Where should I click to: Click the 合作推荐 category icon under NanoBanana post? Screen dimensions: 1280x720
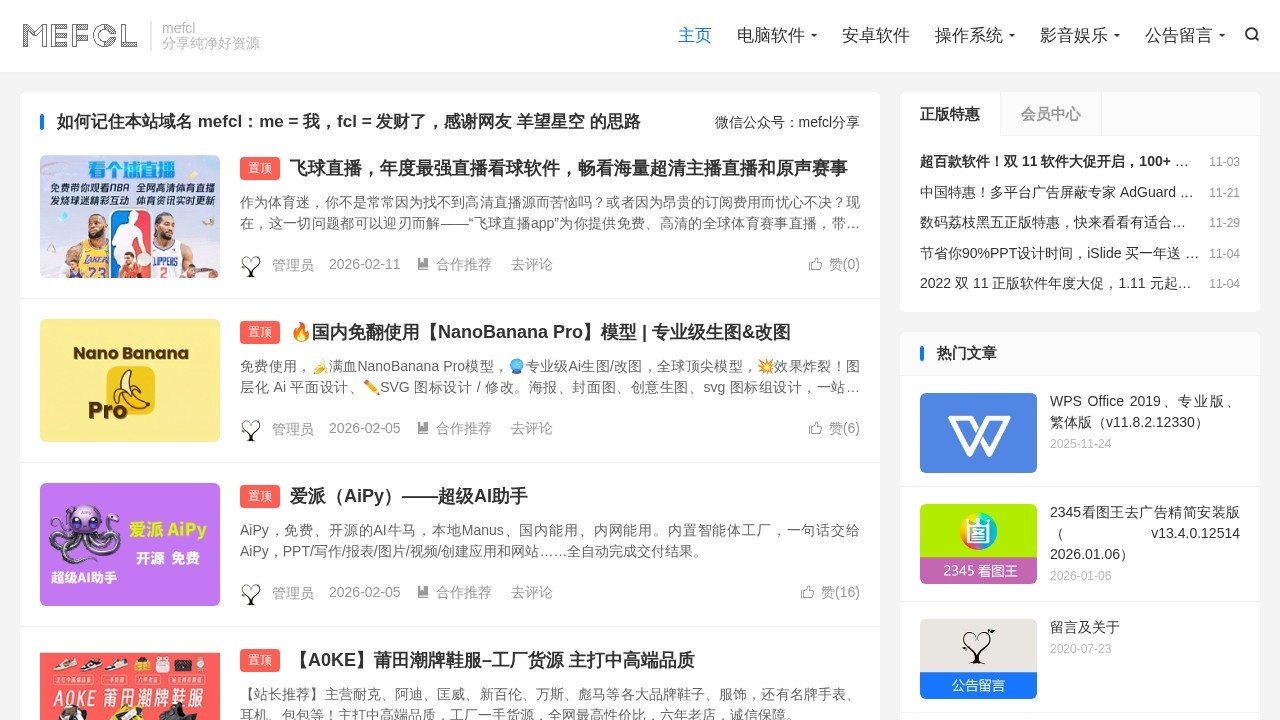(x=423, y=428)
